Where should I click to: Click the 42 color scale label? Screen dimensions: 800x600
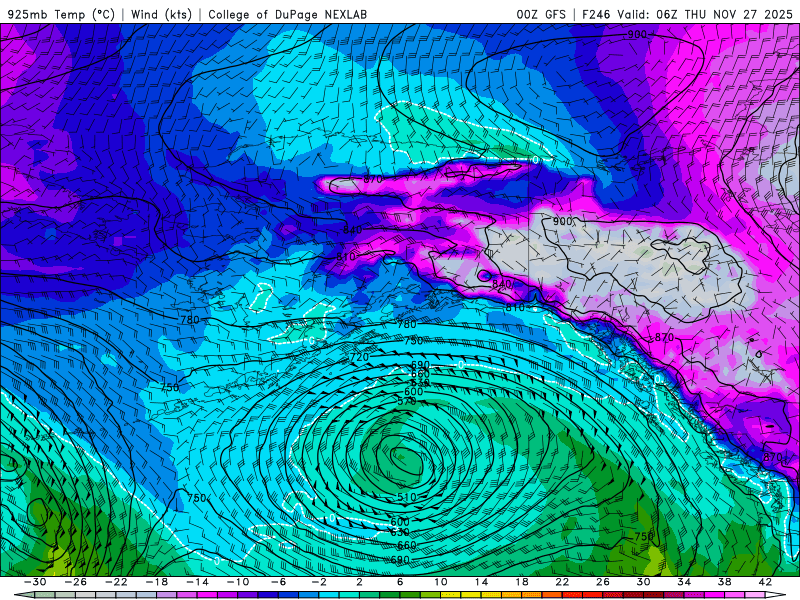(x=765, y=582)
